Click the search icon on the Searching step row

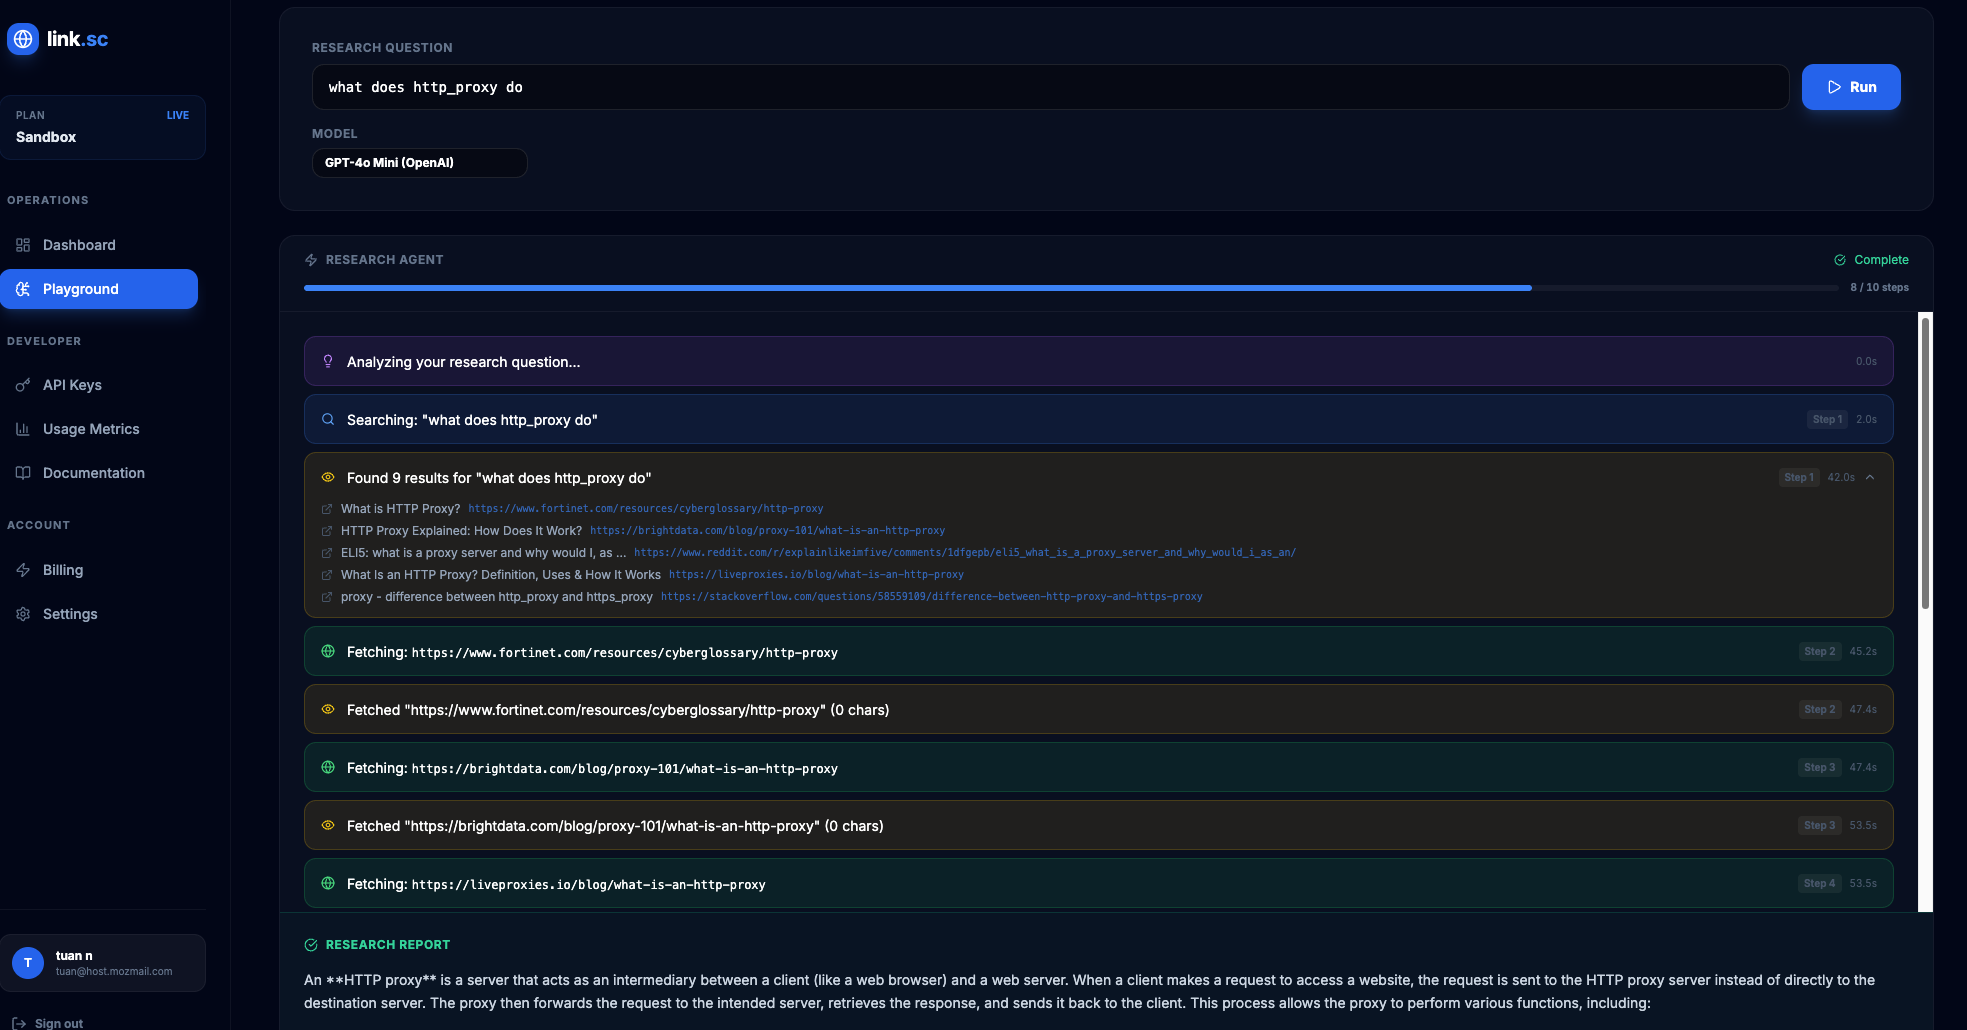(x=327, y=419)
